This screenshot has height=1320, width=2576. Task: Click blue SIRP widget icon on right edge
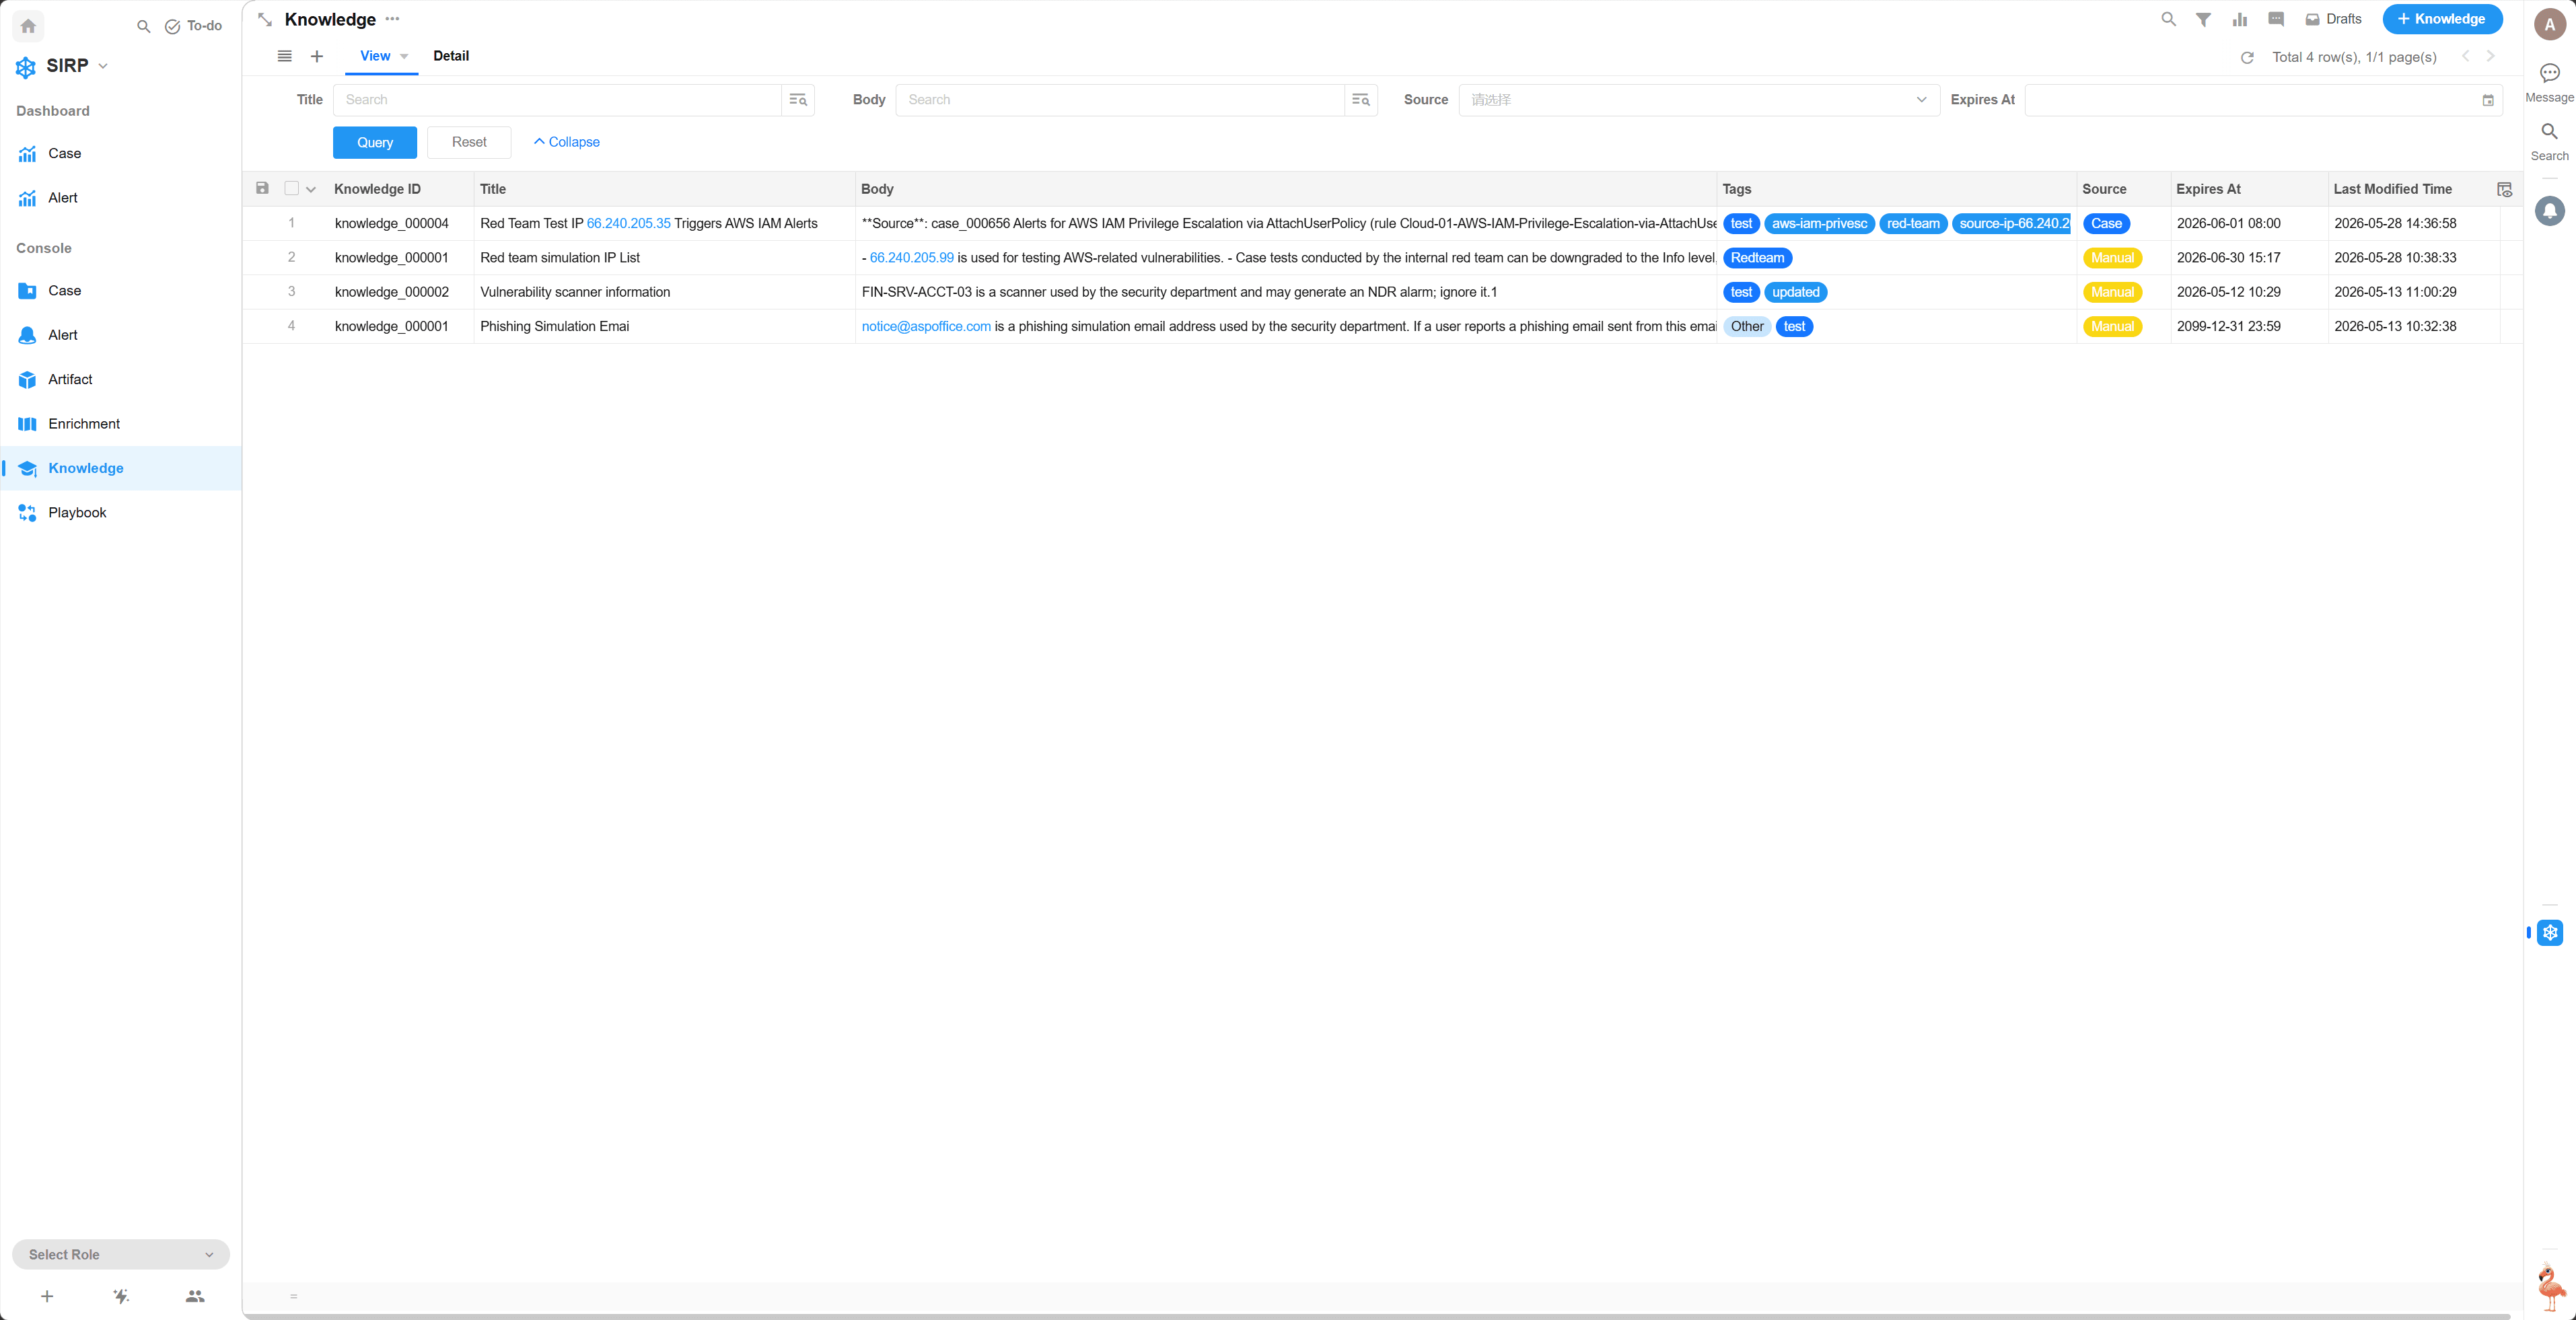(x=2550, y=932)
